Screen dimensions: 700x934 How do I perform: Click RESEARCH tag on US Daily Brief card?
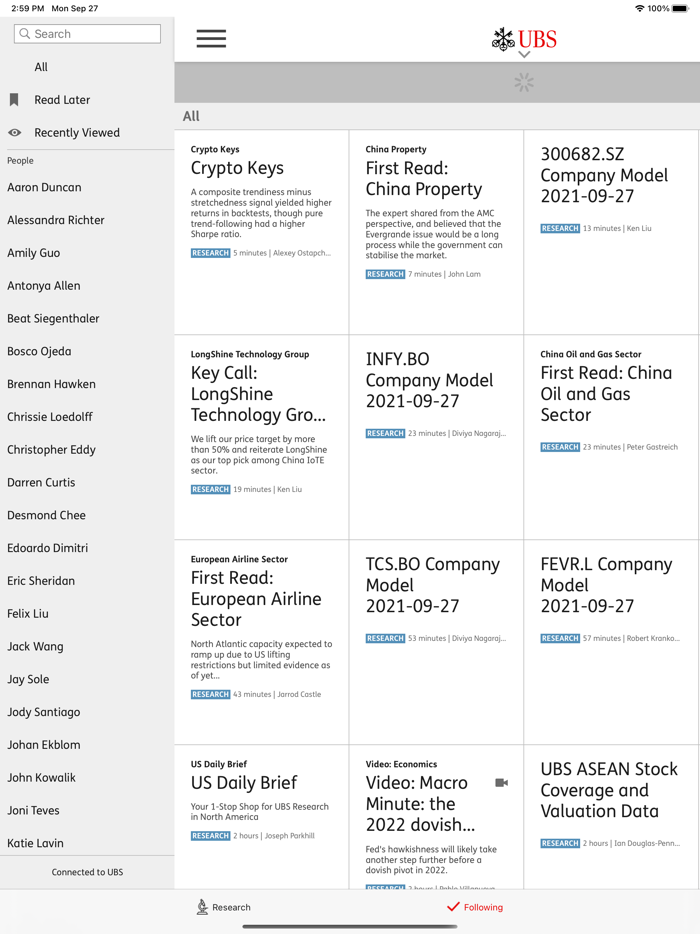[210, 836]
